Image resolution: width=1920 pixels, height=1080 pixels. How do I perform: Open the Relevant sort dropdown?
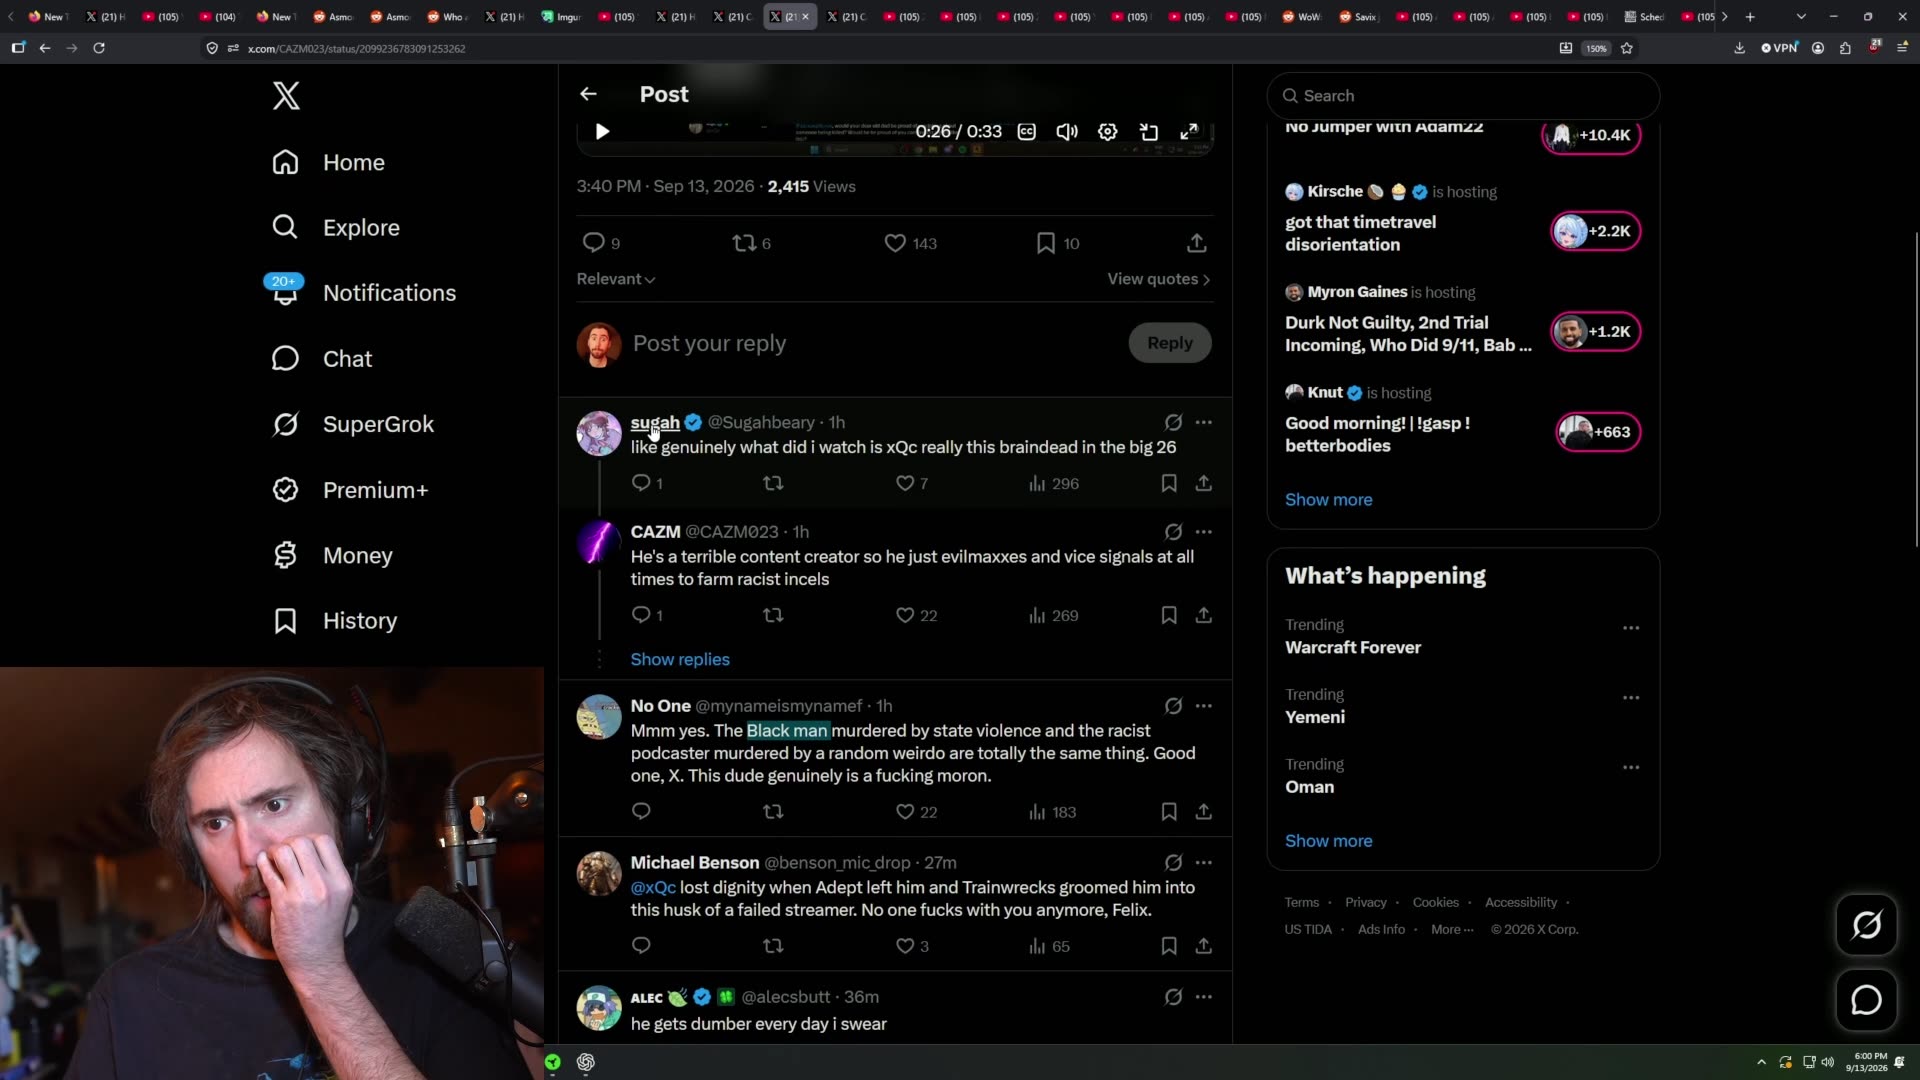pos(616,279)
